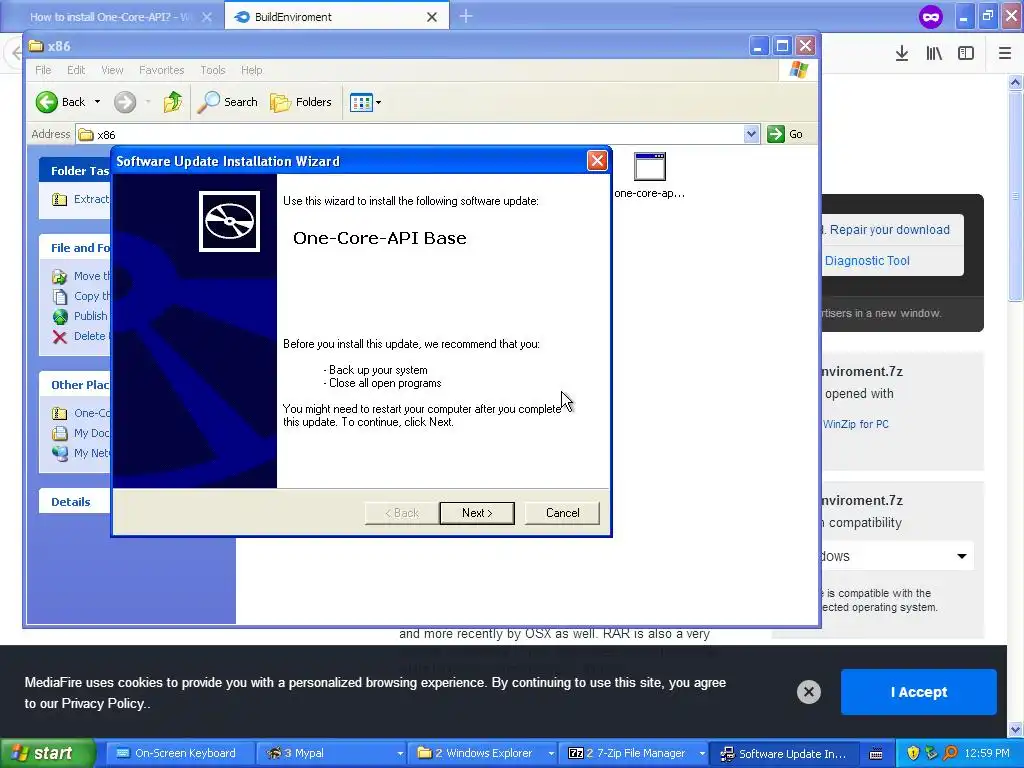Accept MediaFire cookies with I Accept

pos(919,692)
